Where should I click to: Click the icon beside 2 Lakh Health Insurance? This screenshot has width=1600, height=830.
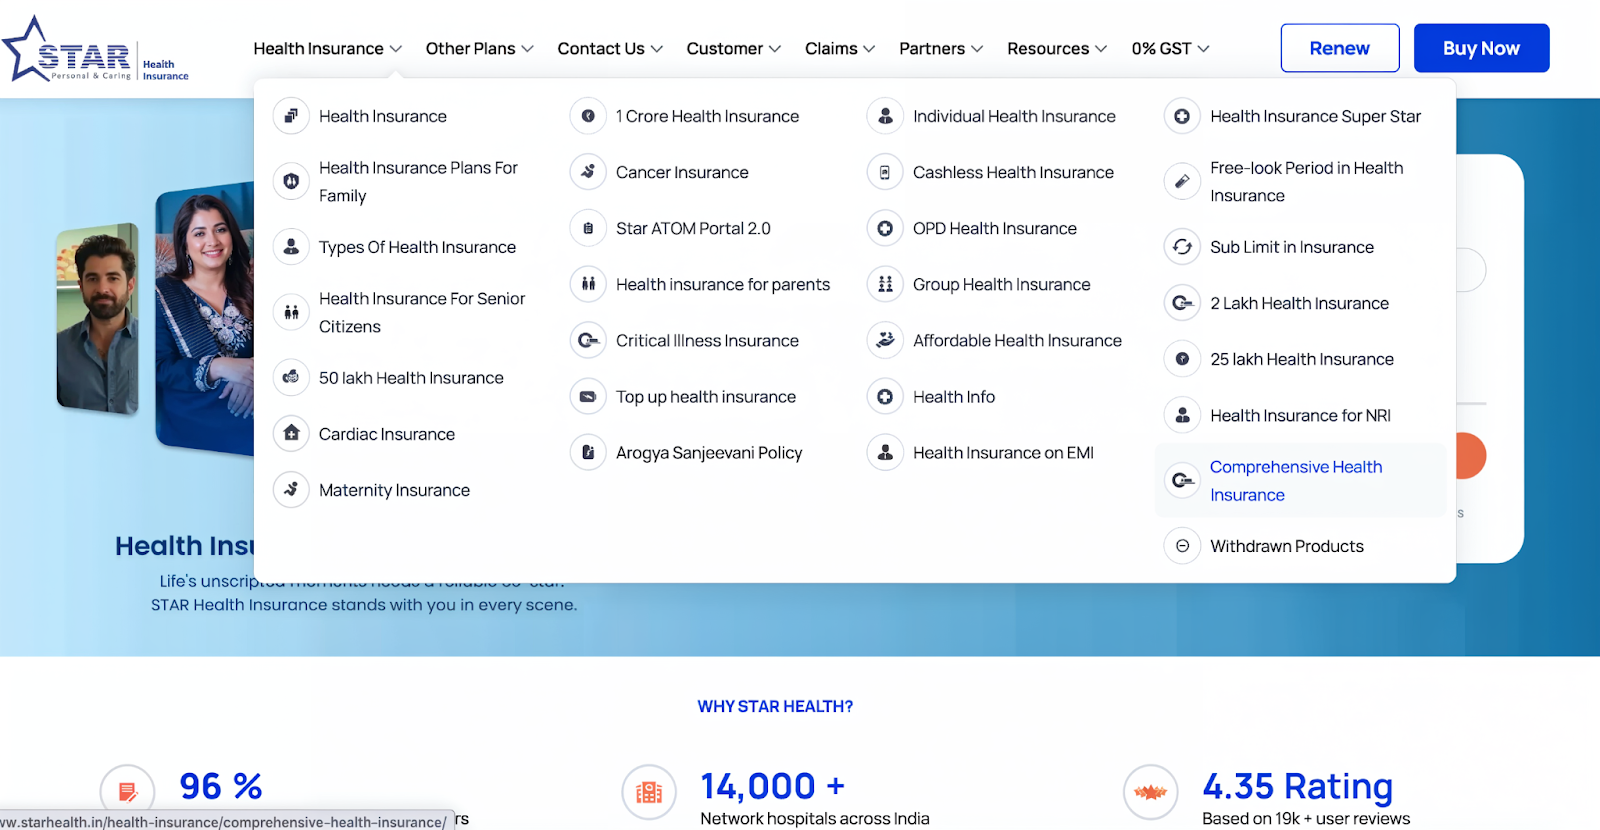1182,303
